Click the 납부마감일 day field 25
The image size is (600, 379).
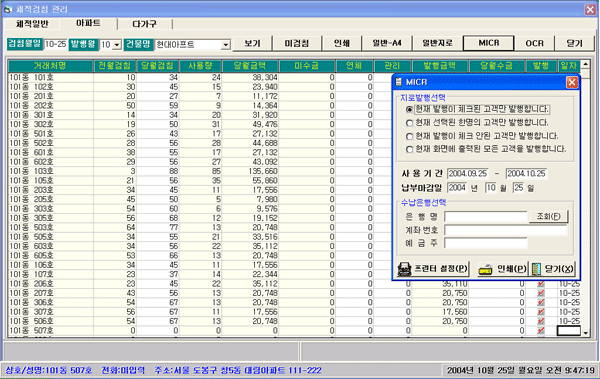[x=518, y=188]
